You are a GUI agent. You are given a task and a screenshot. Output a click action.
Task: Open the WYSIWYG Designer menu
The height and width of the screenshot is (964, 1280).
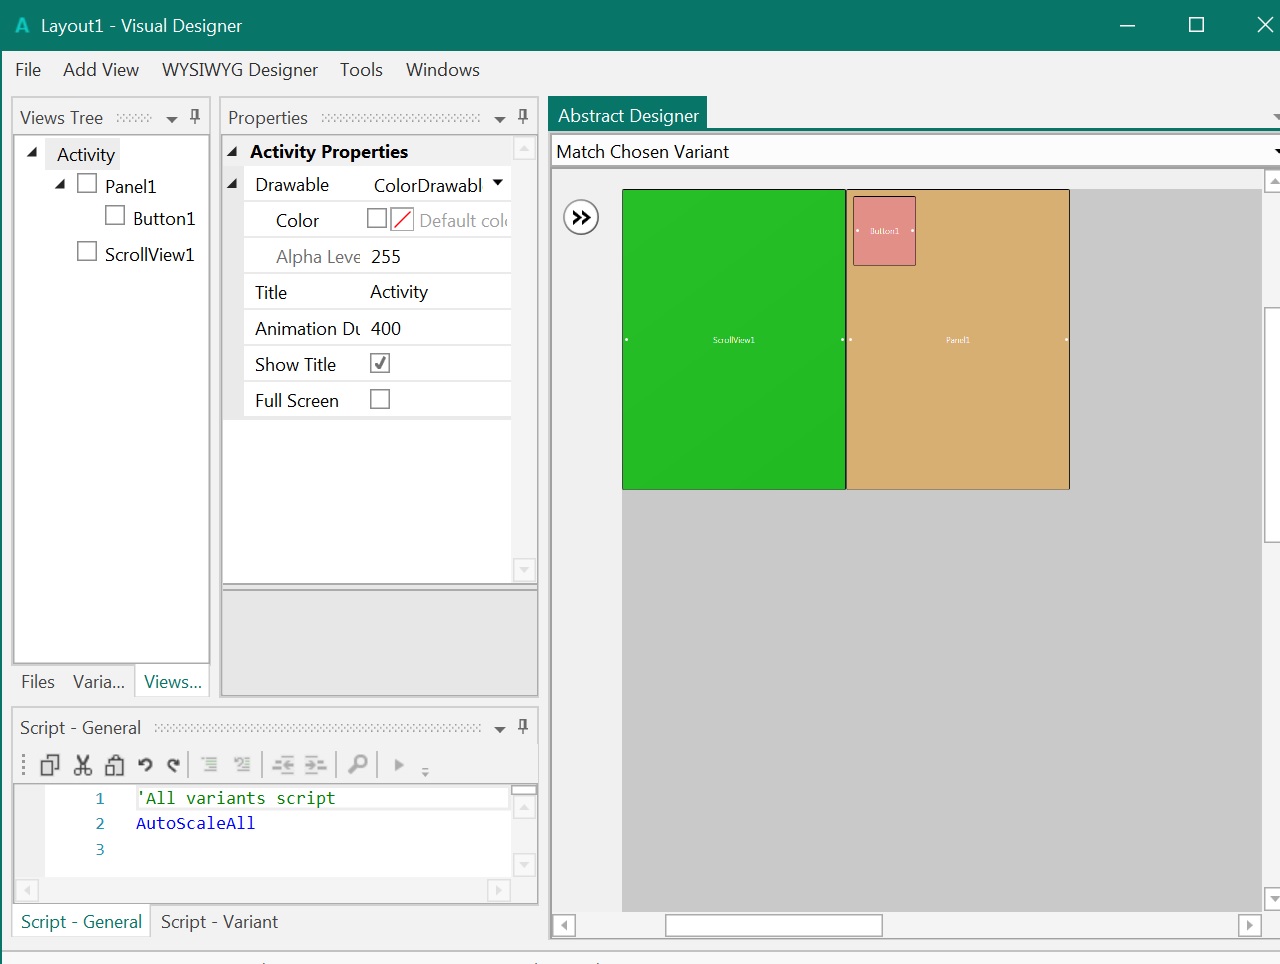(240, 70)
